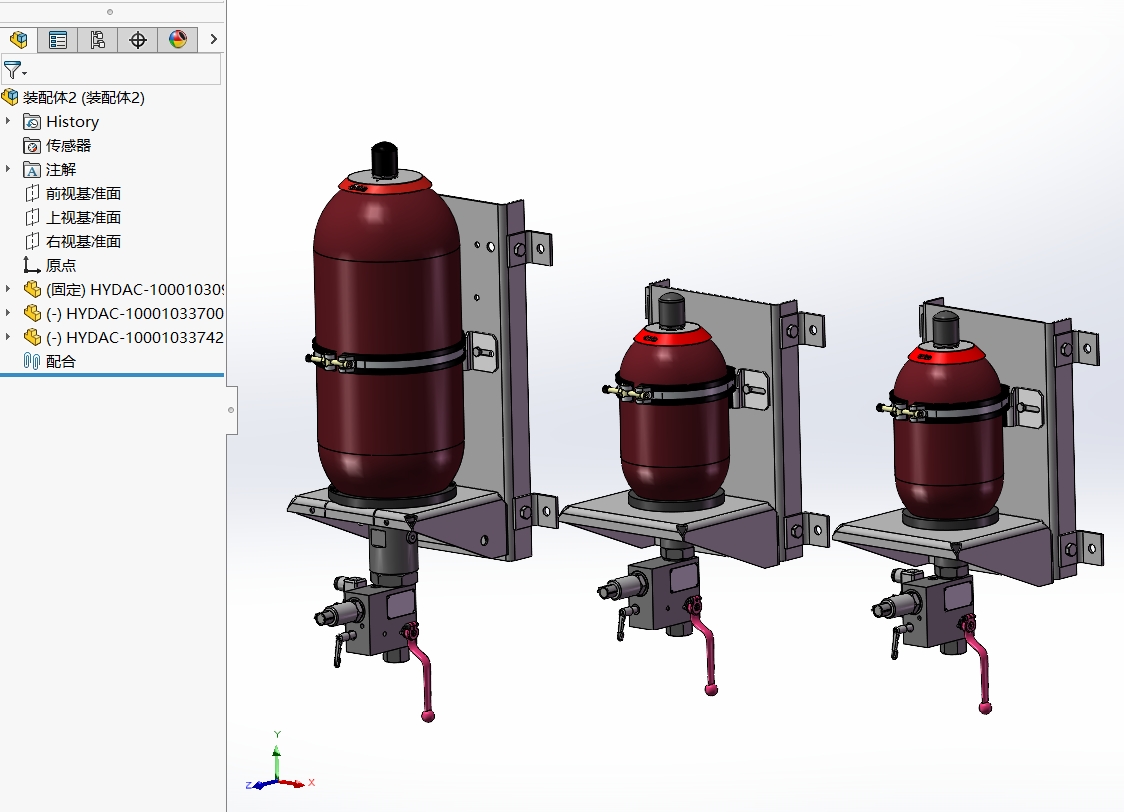The width and height of the screenshot is (1124, 812).
Task: Click the top panel split handle dot
Action: coord(110,11)
